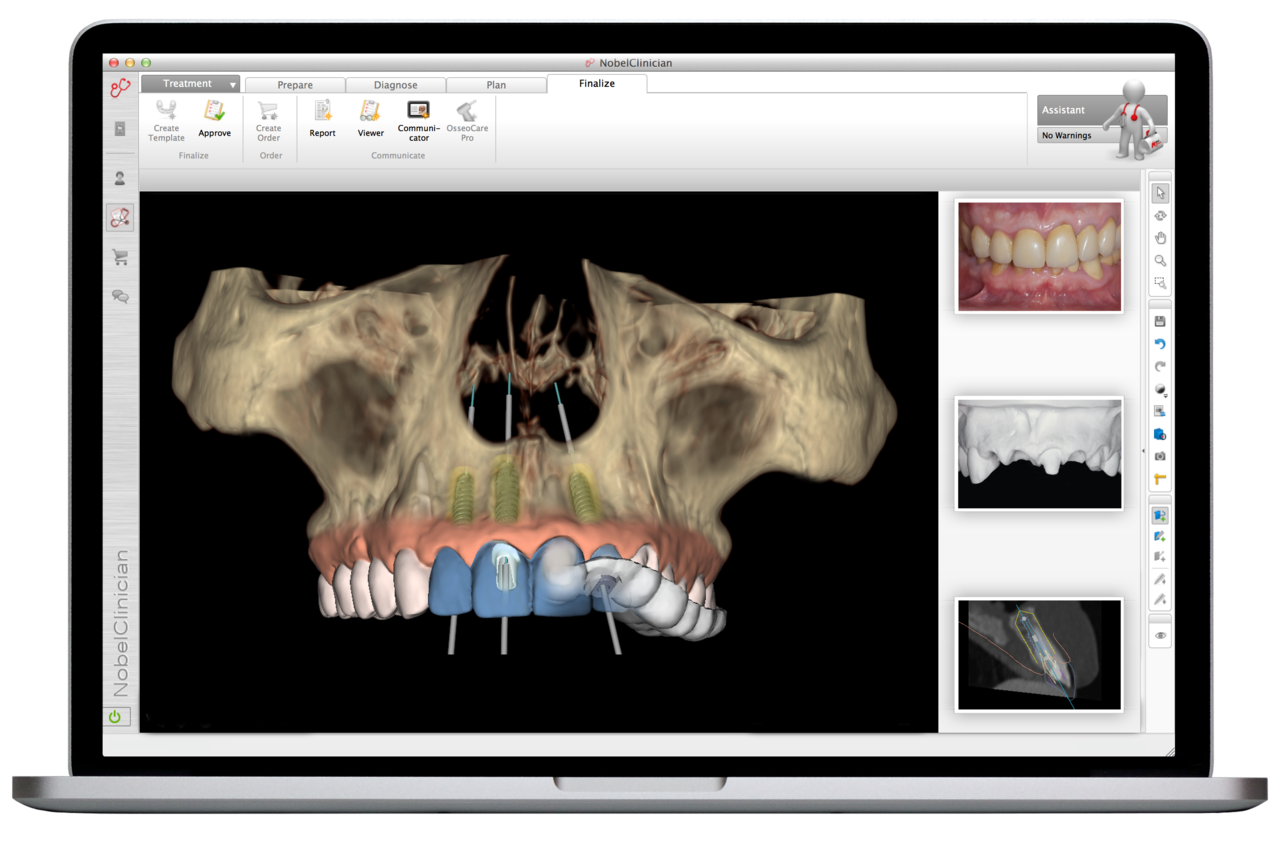
Task: Select the hand pan tool
Action: tap(1160, 238)
